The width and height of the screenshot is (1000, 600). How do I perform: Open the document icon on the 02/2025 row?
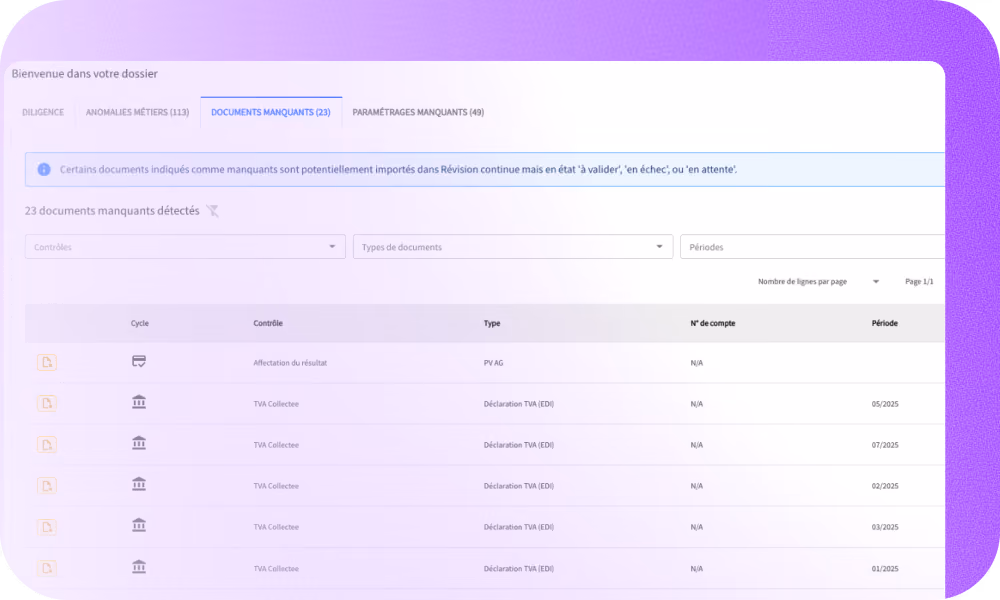47,486
